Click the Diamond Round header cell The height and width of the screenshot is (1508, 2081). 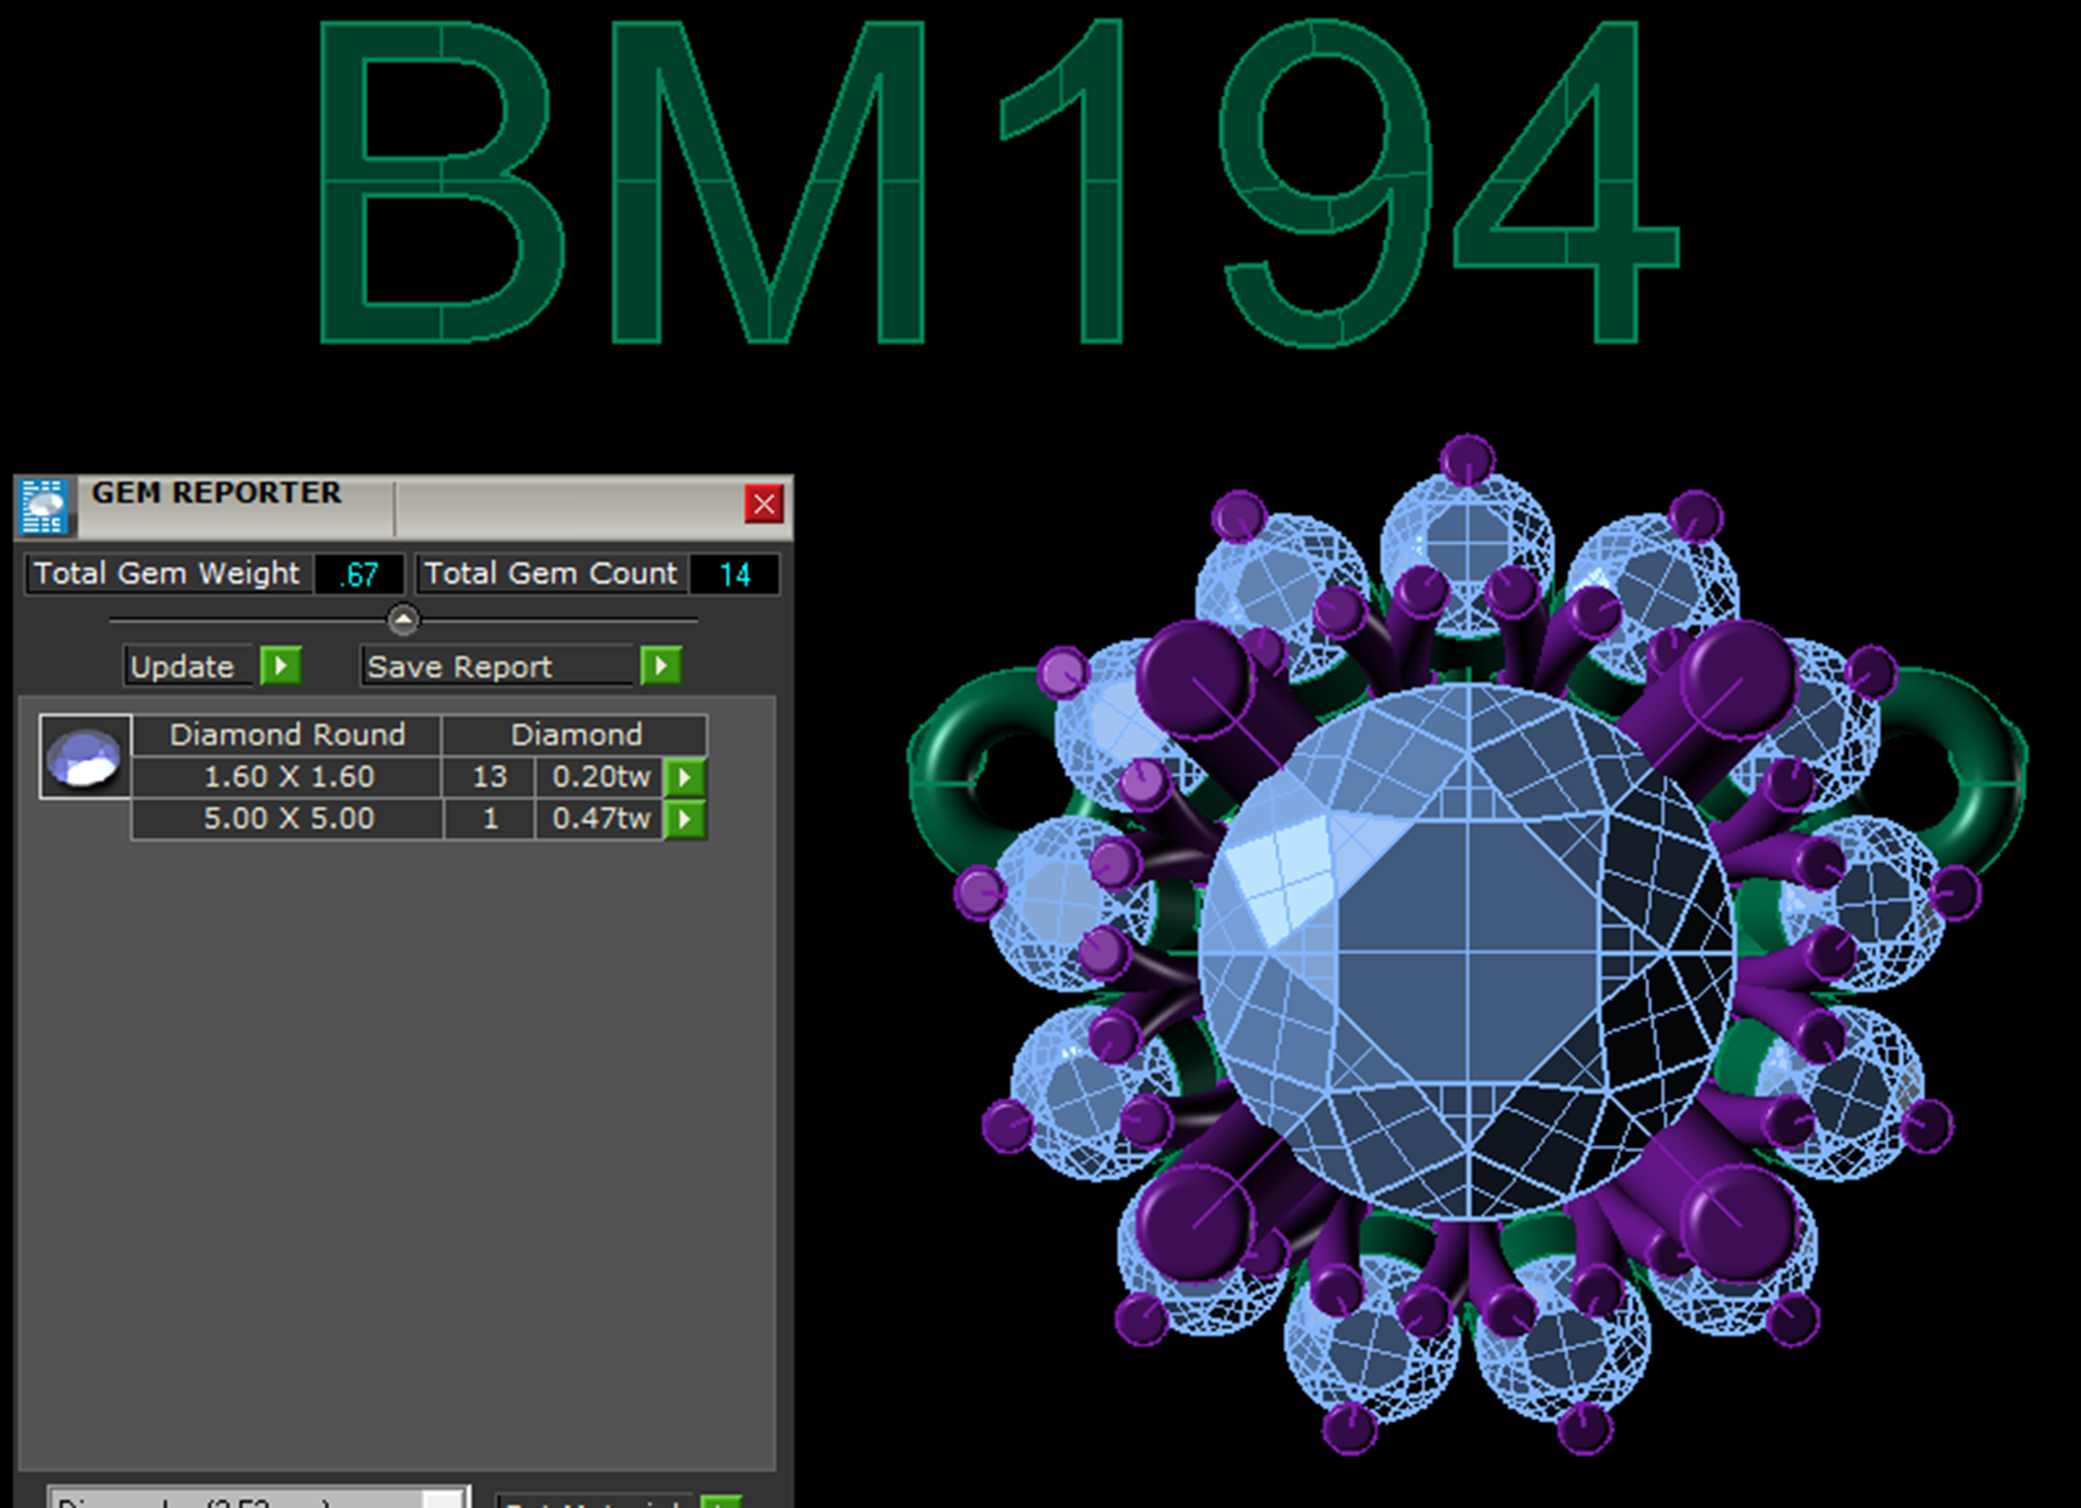click(x=287, y=735)
